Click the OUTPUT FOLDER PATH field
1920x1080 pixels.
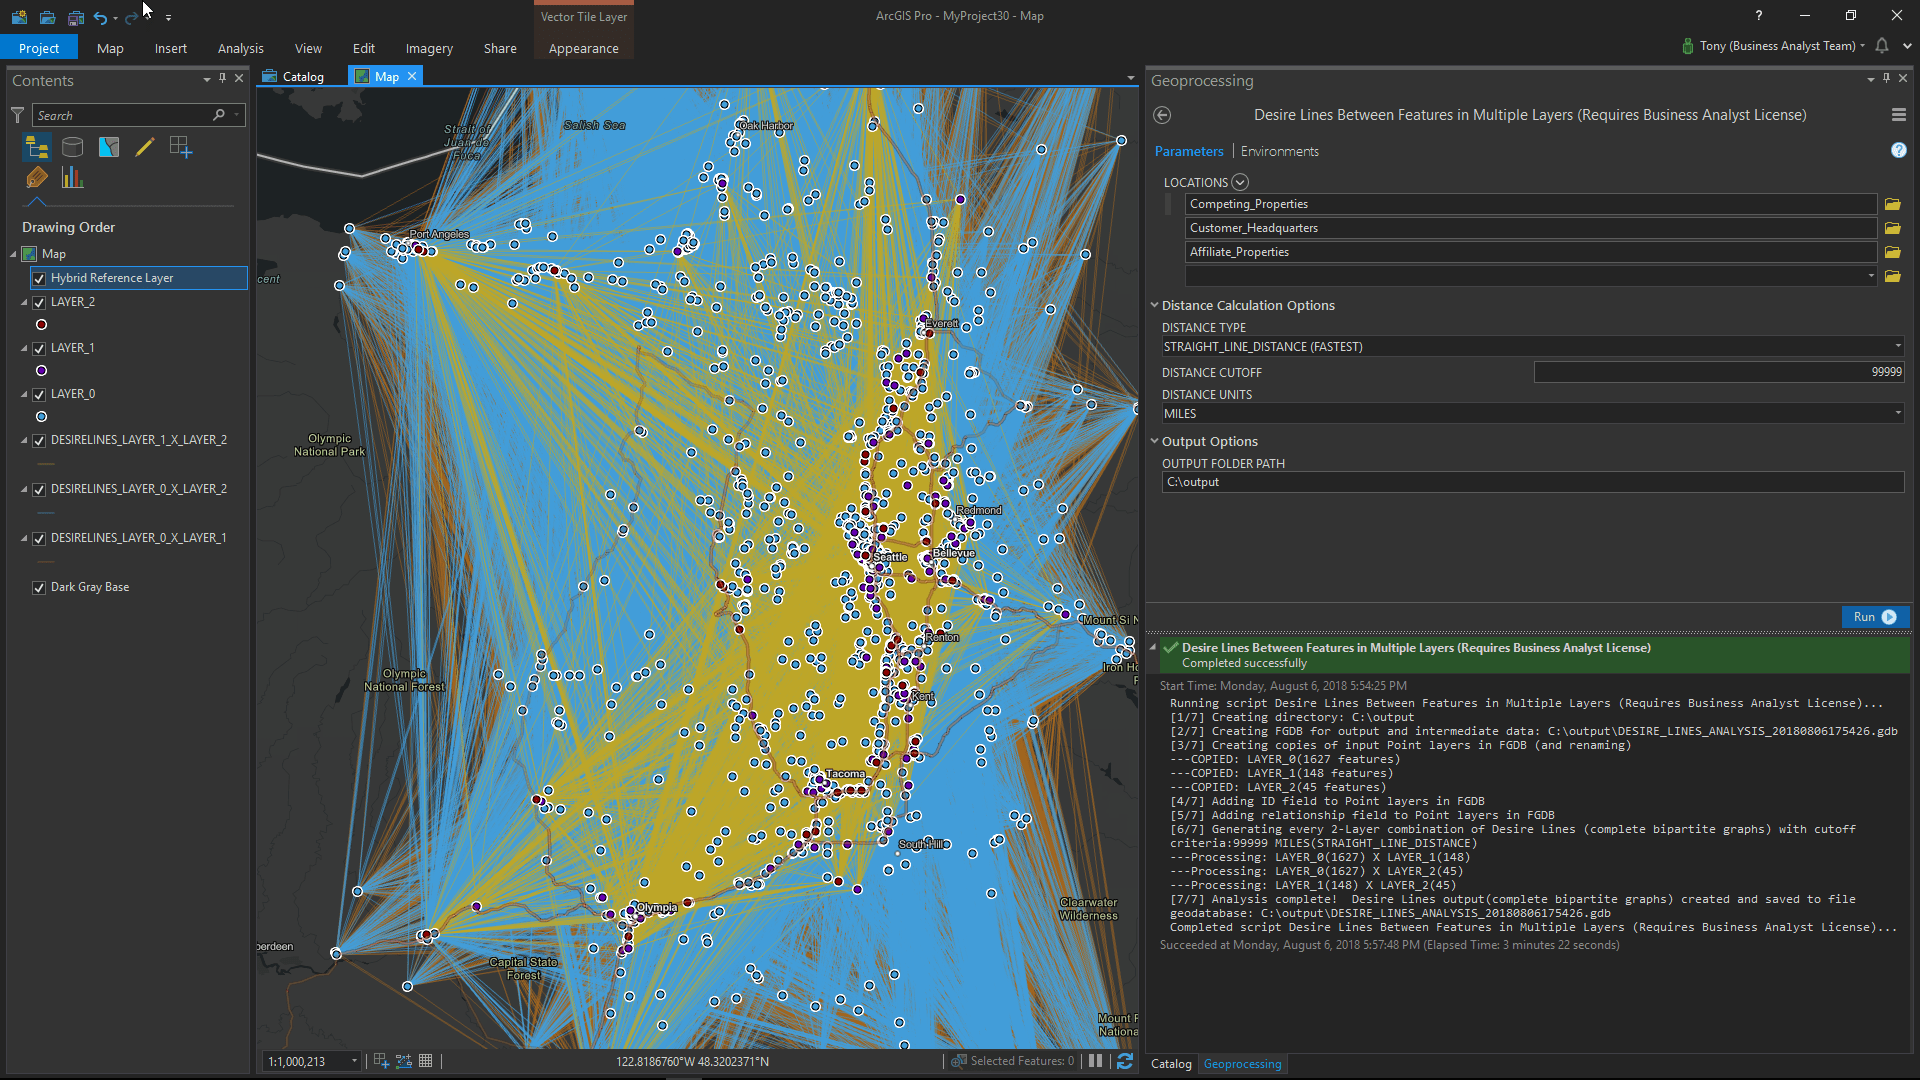[x=1532, y=482]
